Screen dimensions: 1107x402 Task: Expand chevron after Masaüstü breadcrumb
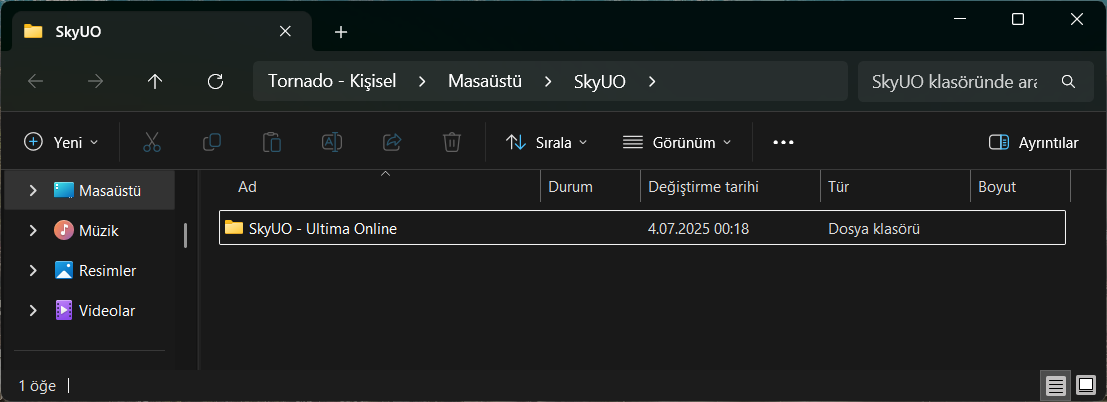[548, 81]
